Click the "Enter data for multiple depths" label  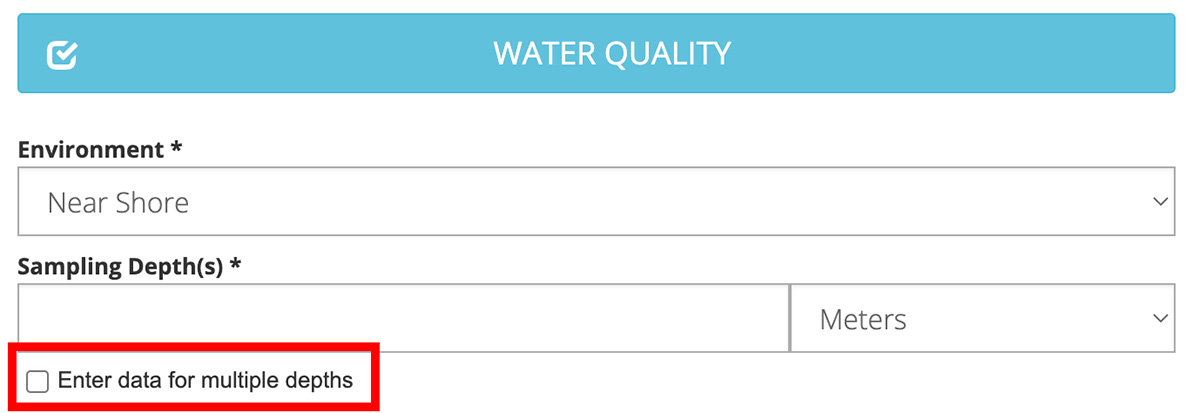tap(205, 380)
